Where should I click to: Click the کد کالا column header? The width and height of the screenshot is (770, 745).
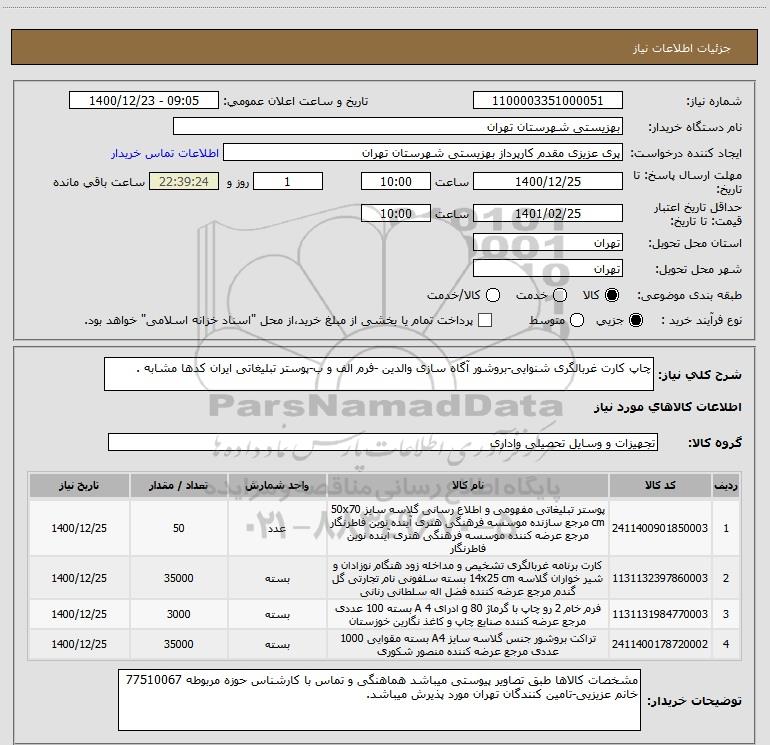click(660, 486)
